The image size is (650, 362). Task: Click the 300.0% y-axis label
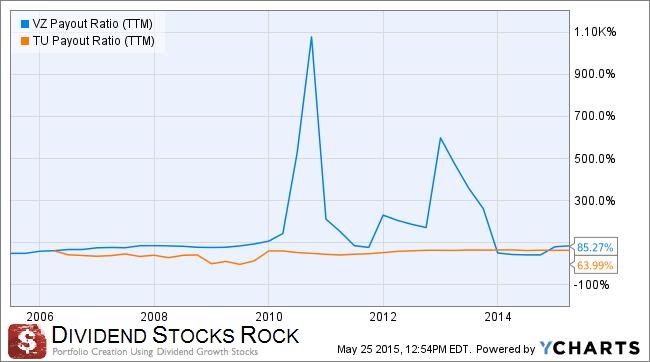[595, 201]
